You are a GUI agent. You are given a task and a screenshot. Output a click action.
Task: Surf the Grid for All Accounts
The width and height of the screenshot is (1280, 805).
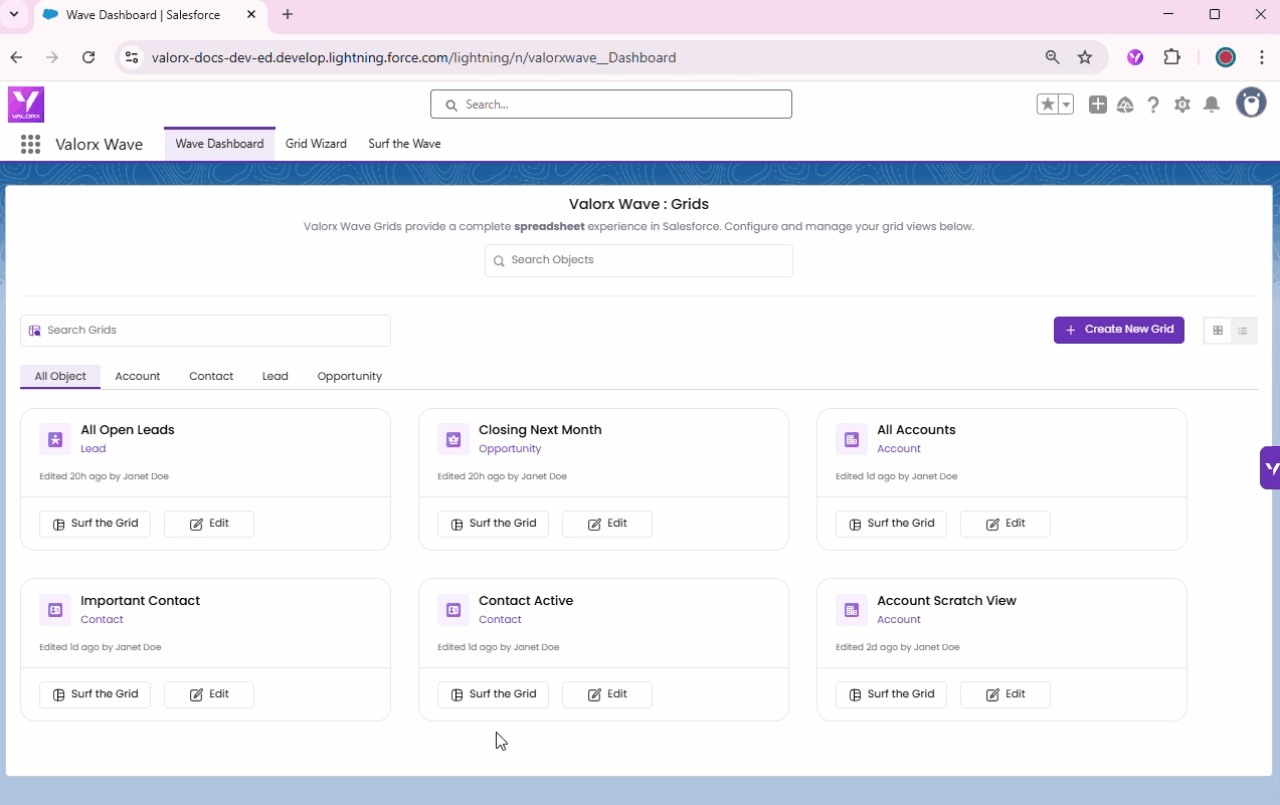coord(891,524)
